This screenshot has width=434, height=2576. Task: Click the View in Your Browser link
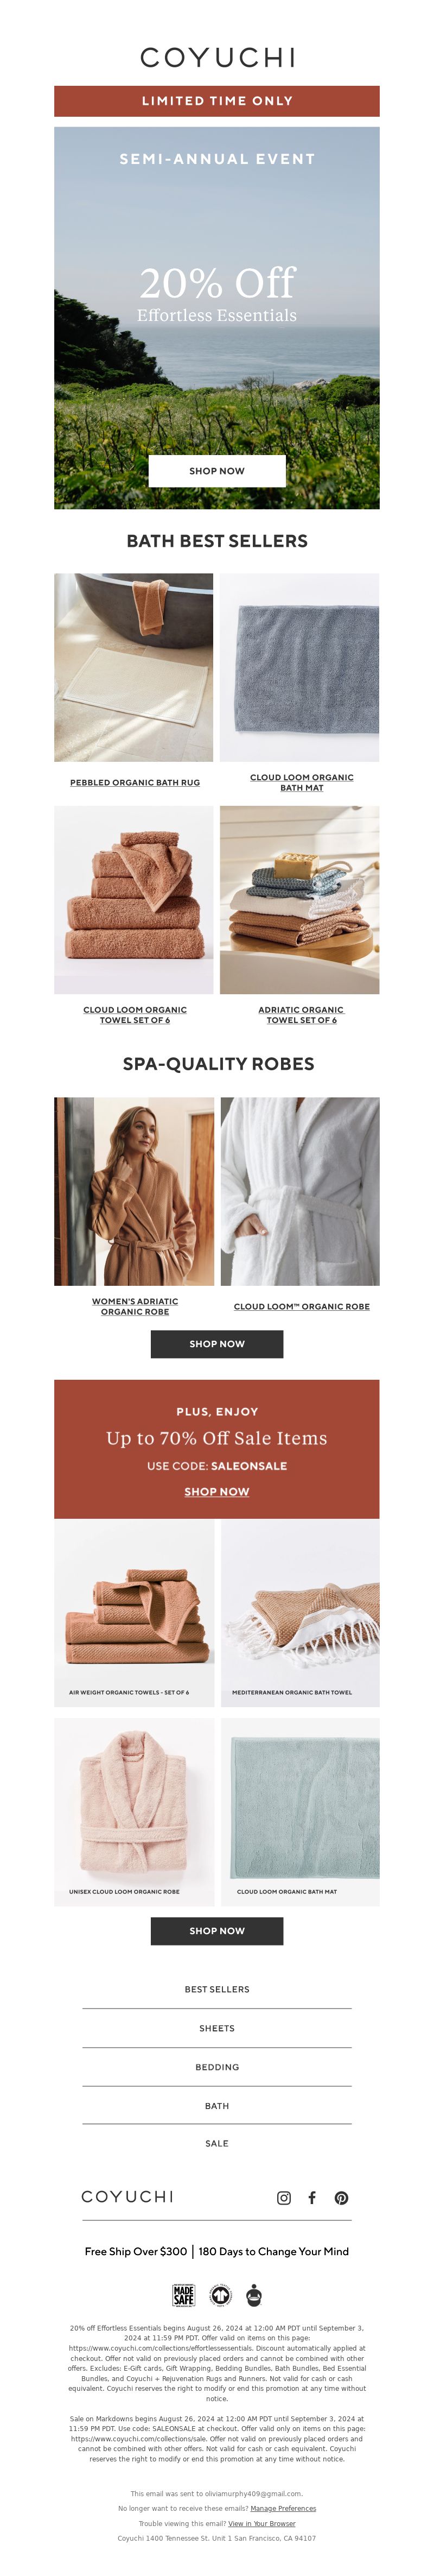click(x=262, y=2523)
